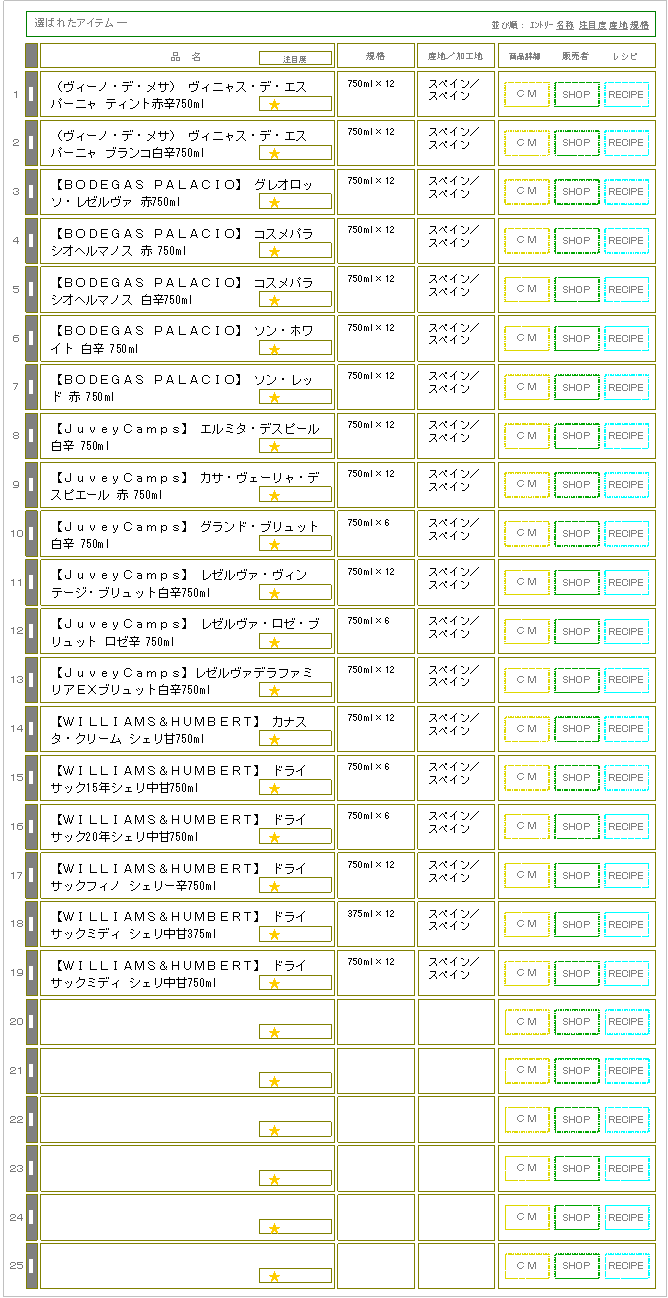Open RECIPE for グレオロッソ・レゼルヴァ 赤
The image size is (668, 1298).
(x=627, y=192)
